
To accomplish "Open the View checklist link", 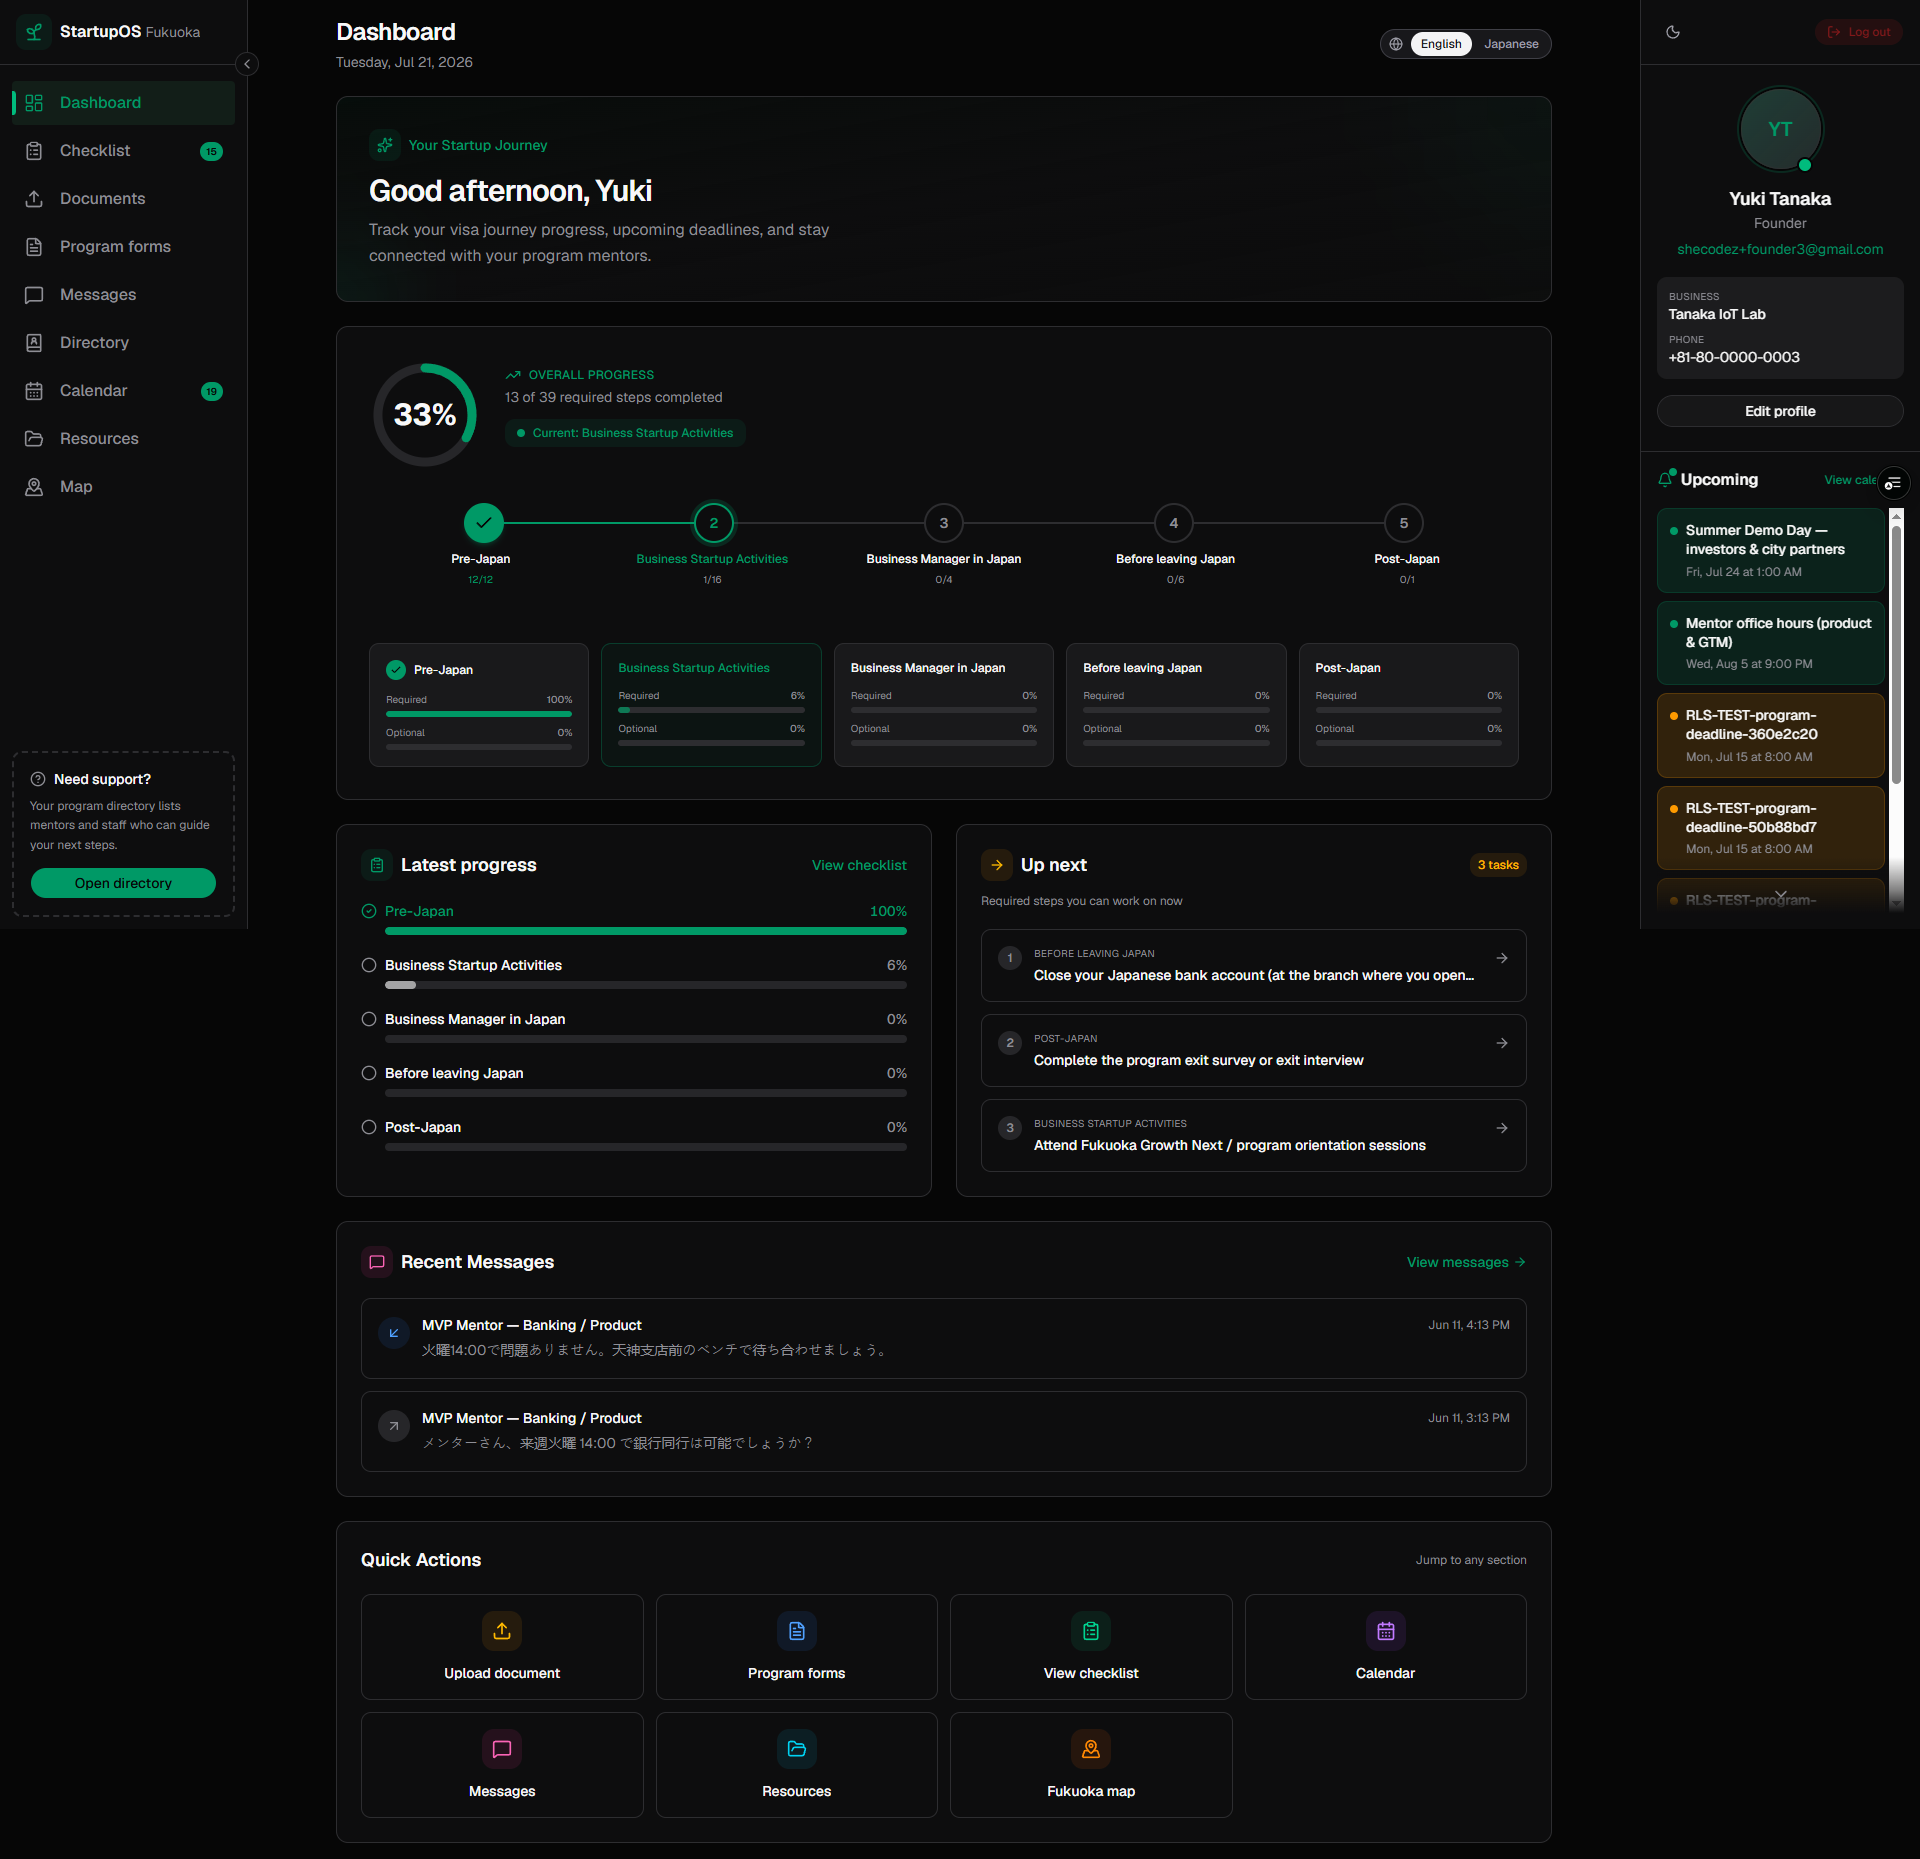I will [859, 865].
